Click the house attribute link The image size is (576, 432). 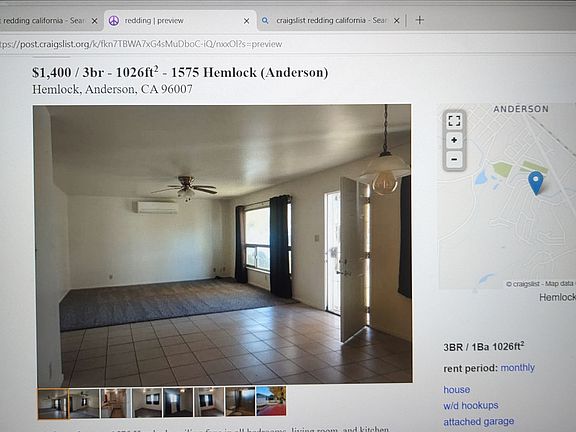[x=457, y=389]
